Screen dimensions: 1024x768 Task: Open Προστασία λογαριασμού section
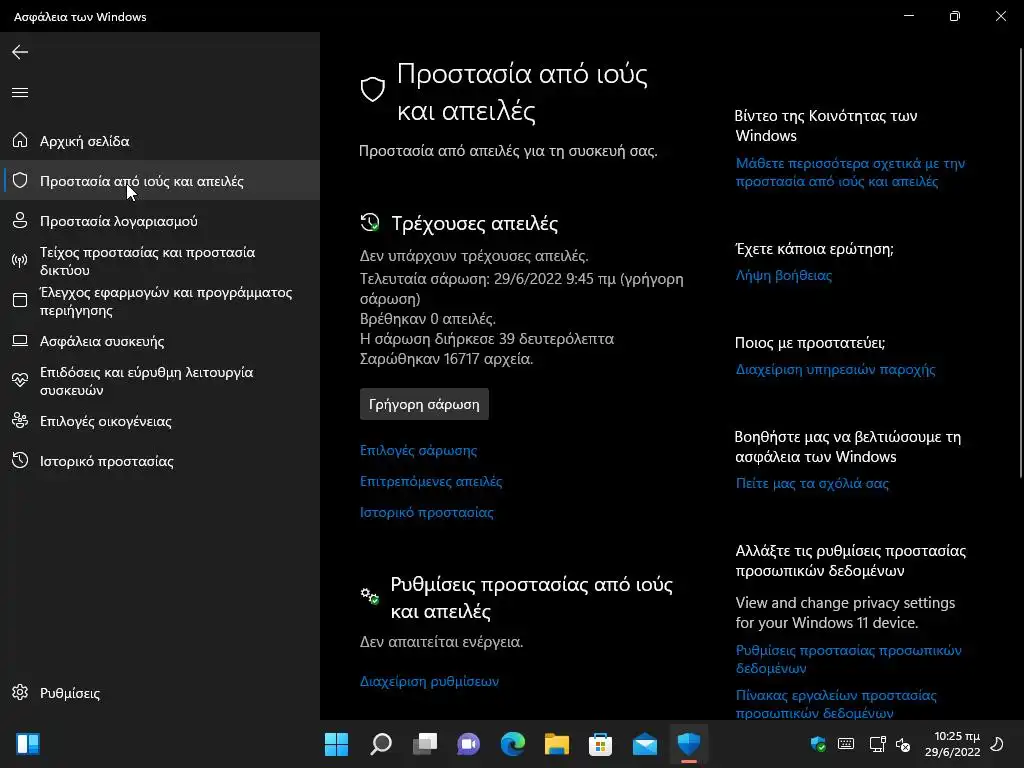160,220
